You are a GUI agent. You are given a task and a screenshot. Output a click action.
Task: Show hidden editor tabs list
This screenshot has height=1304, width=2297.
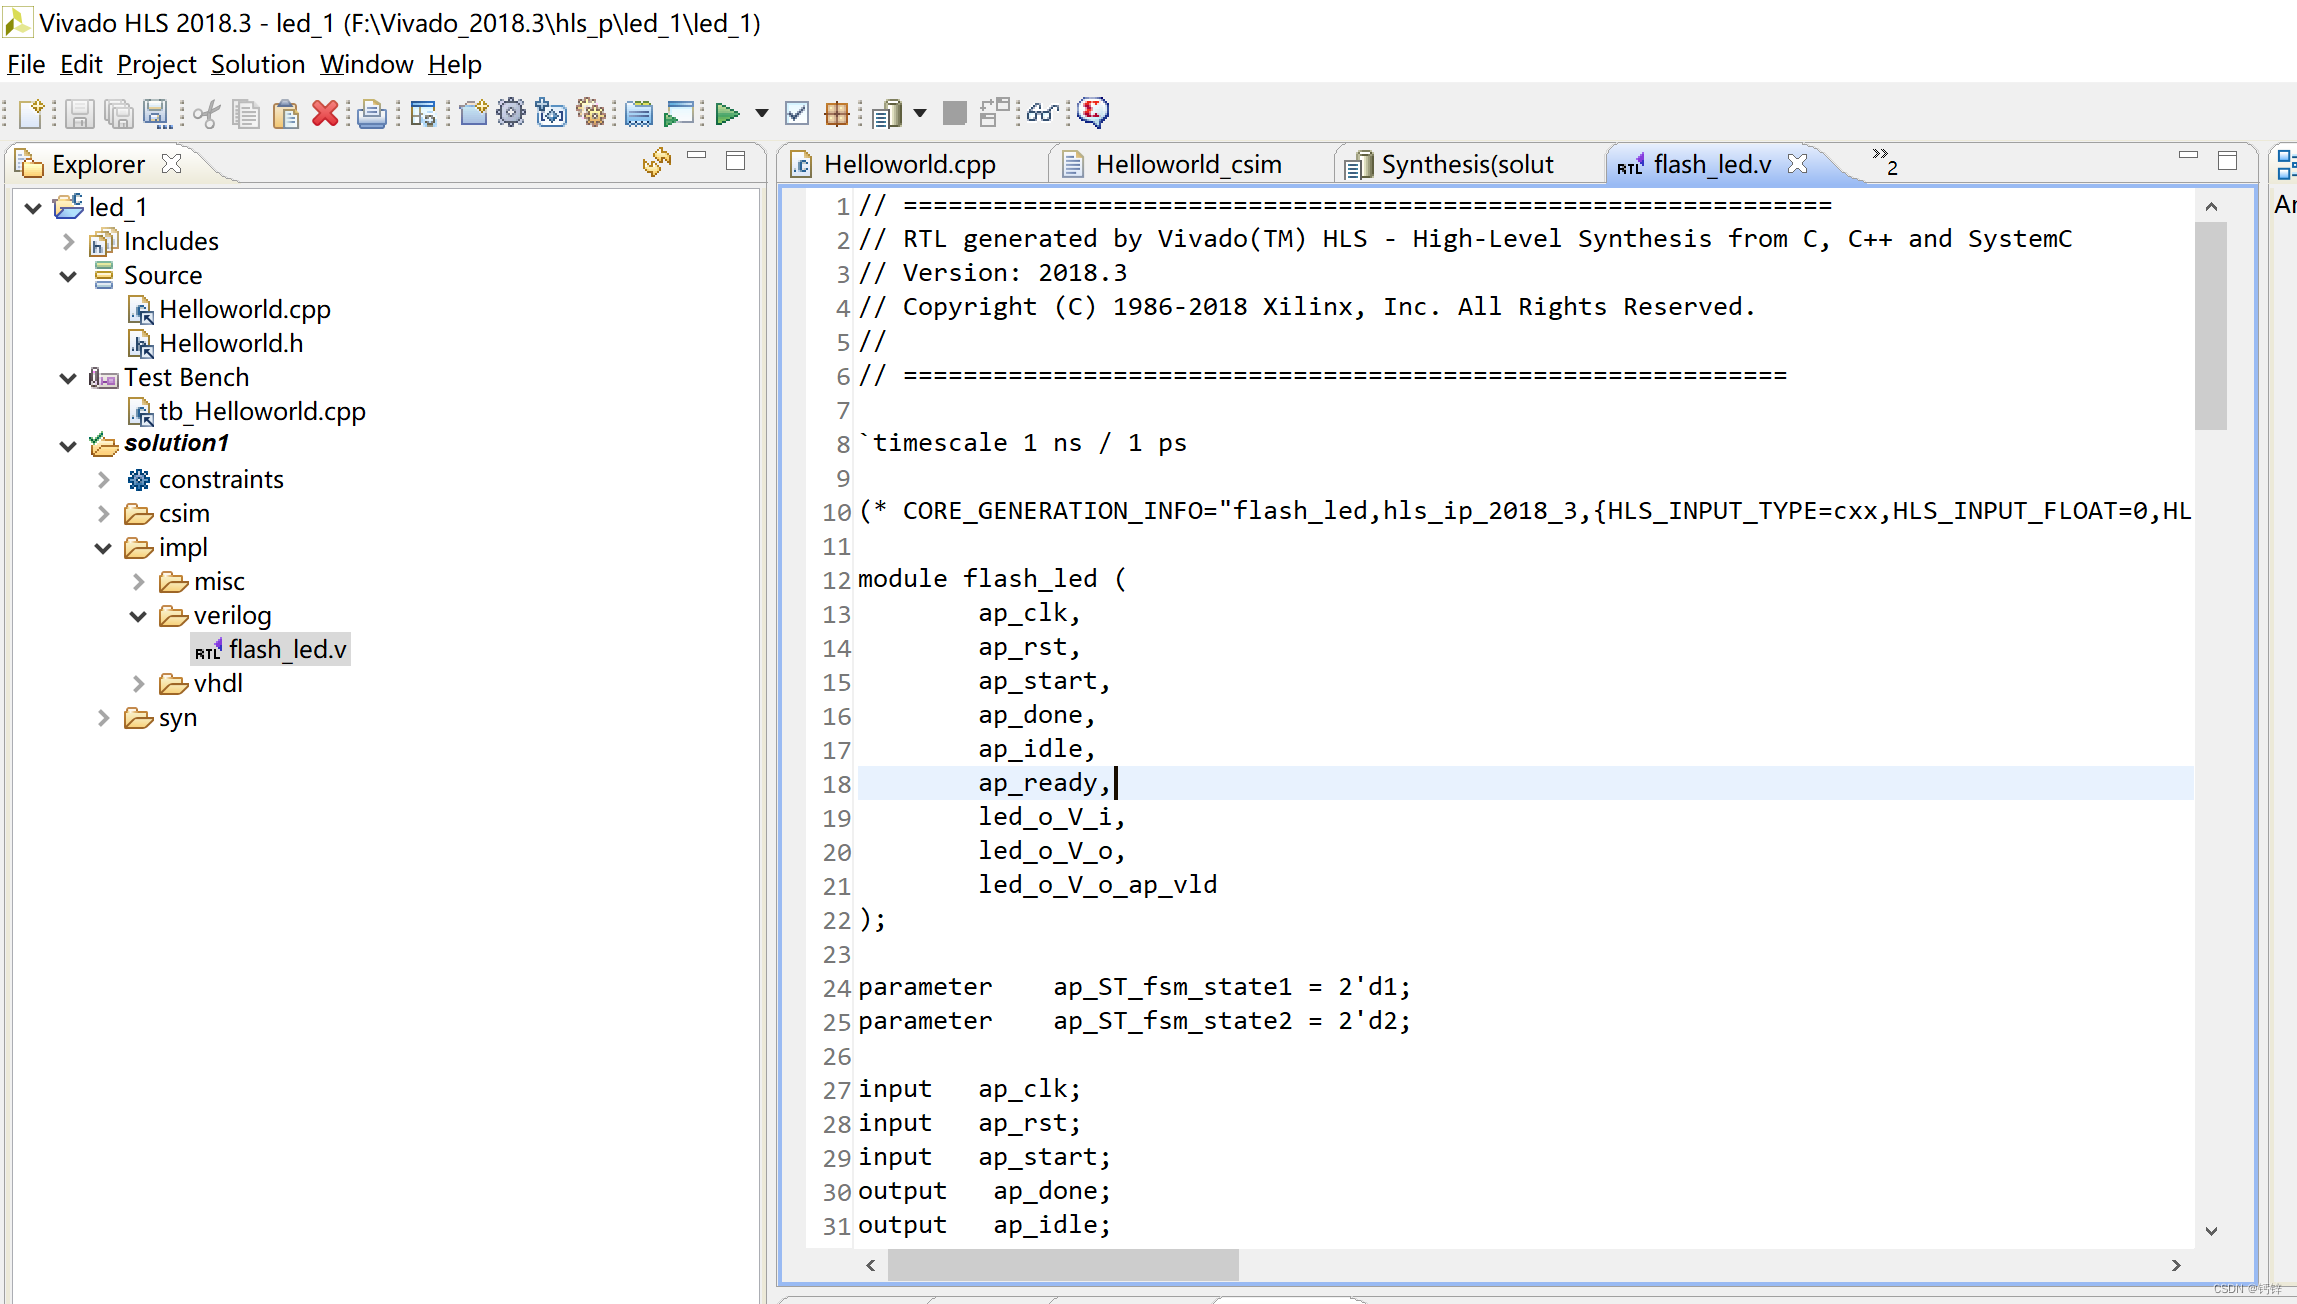pyautogui.click(x=1884, y=162)
